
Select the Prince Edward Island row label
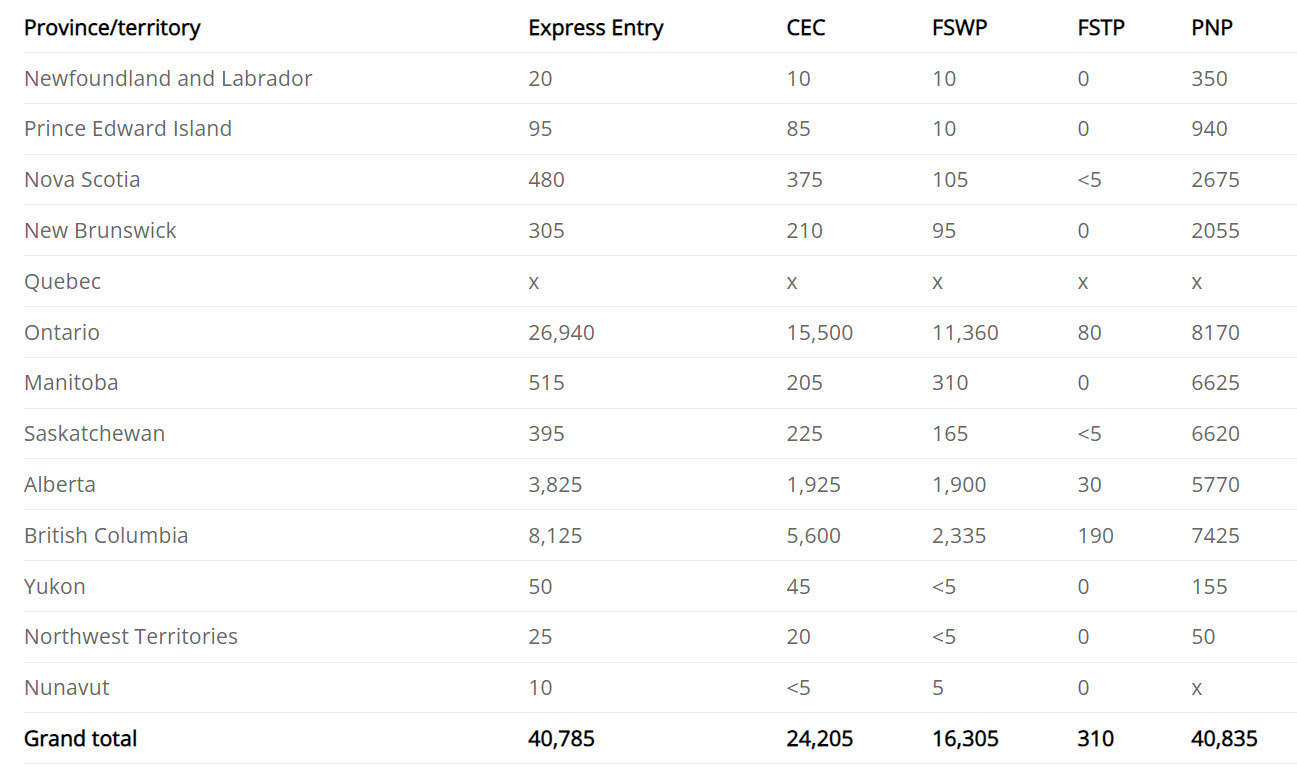(128, 129)
